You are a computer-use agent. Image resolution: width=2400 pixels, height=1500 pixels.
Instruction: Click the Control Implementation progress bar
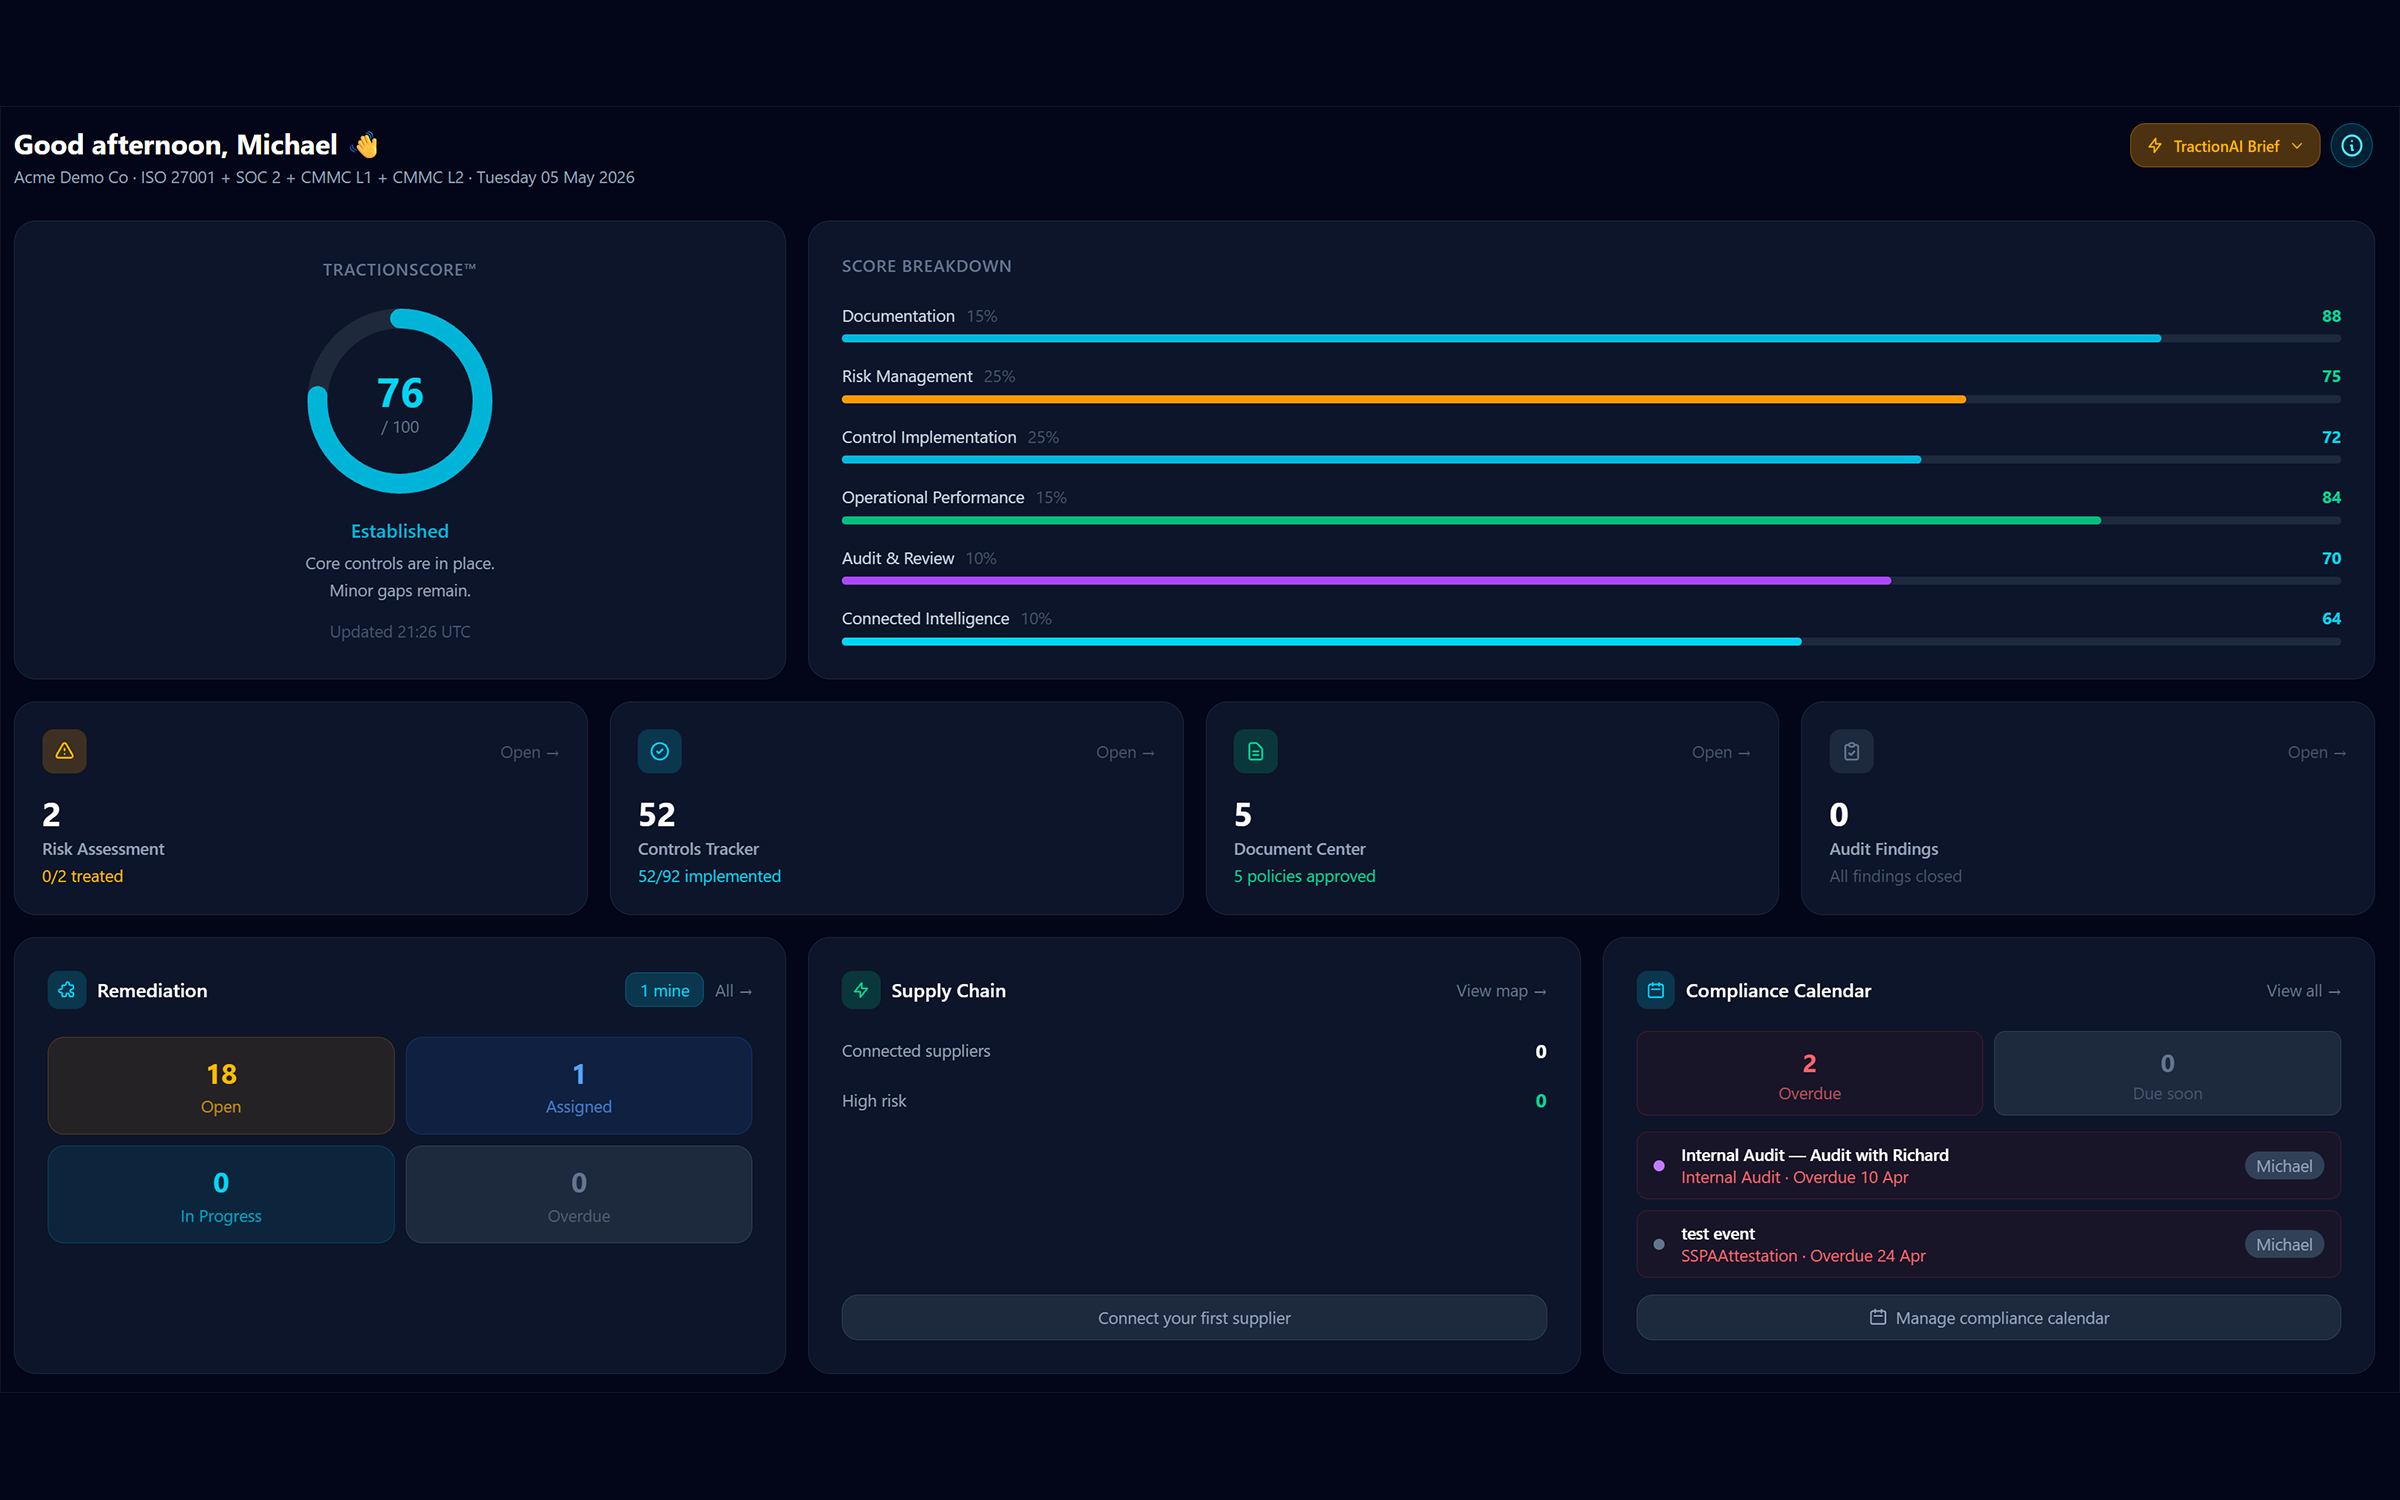[1591, 460]
